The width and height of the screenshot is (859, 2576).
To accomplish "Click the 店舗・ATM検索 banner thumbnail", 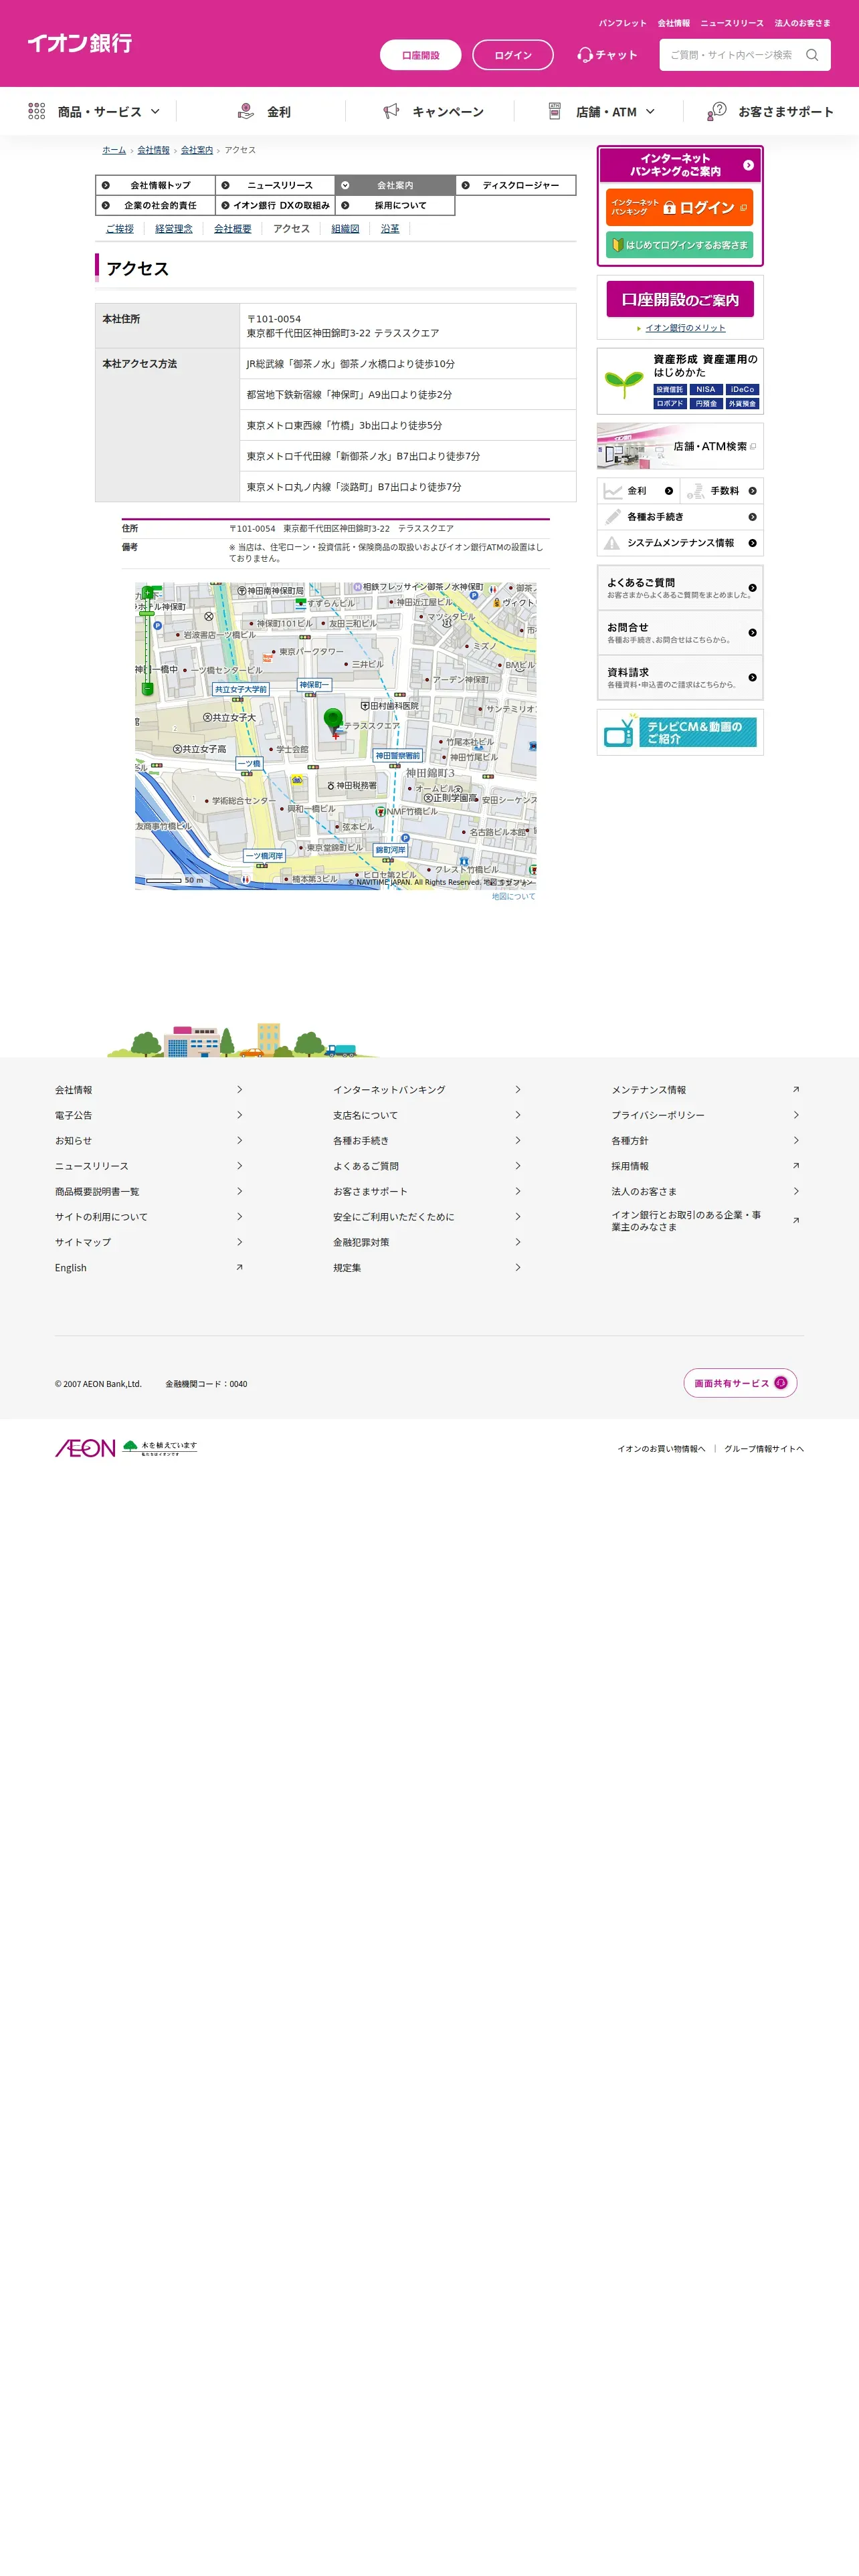I will 680,446.
